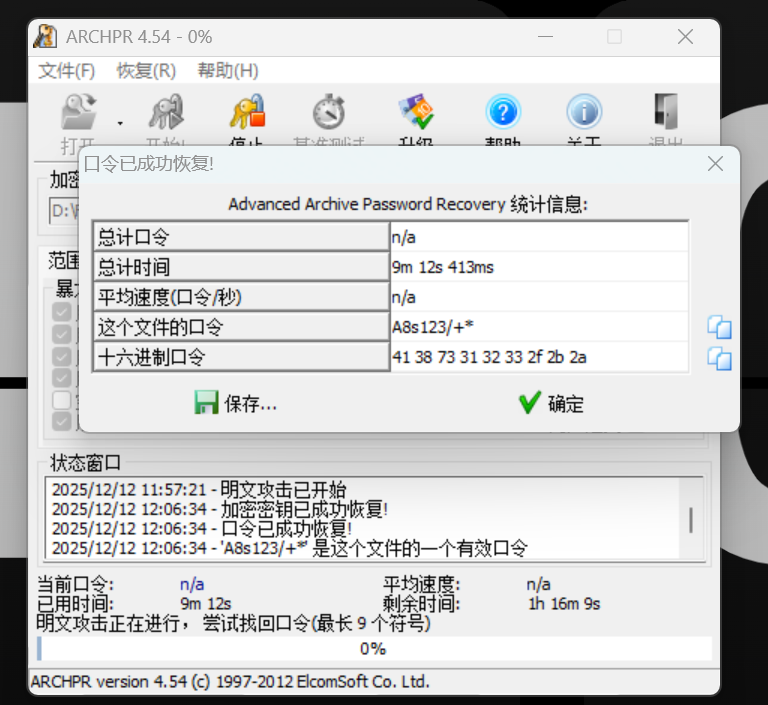Screen dimensions: 768x705
Task: Click the total time 9m 12s 413ms
Action: coord(443,267)
